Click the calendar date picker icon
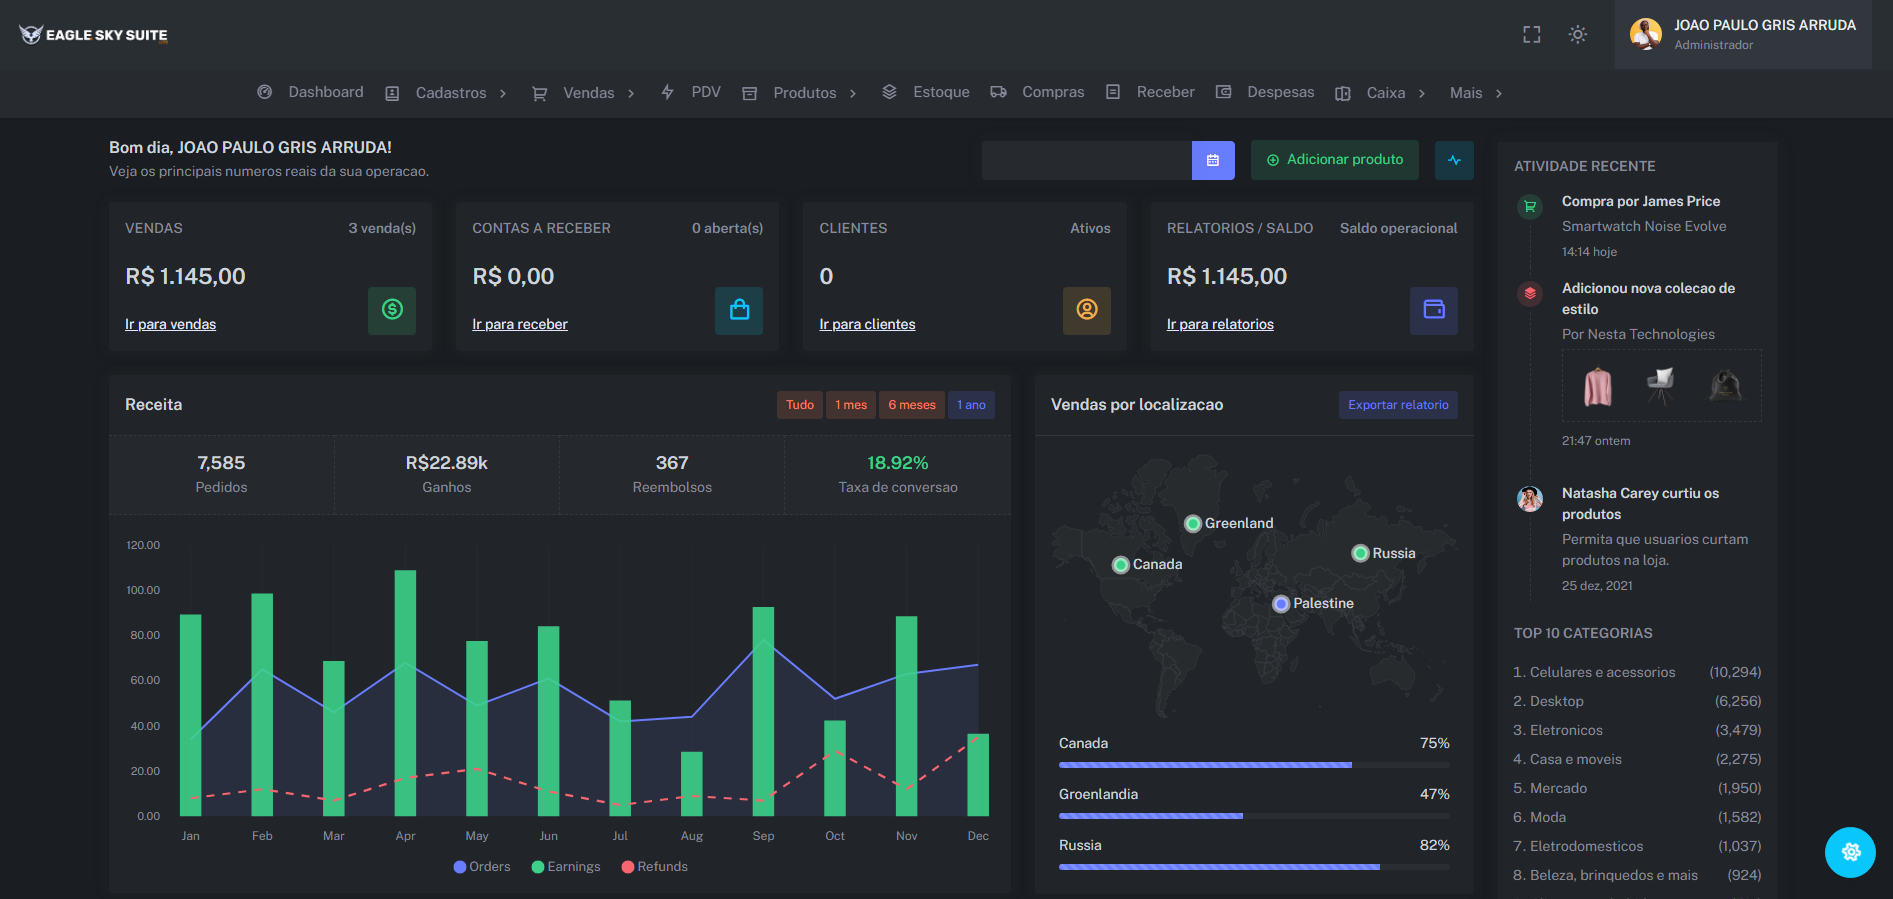Viewport: 1893px width, 899px height. coord(1213,160)
